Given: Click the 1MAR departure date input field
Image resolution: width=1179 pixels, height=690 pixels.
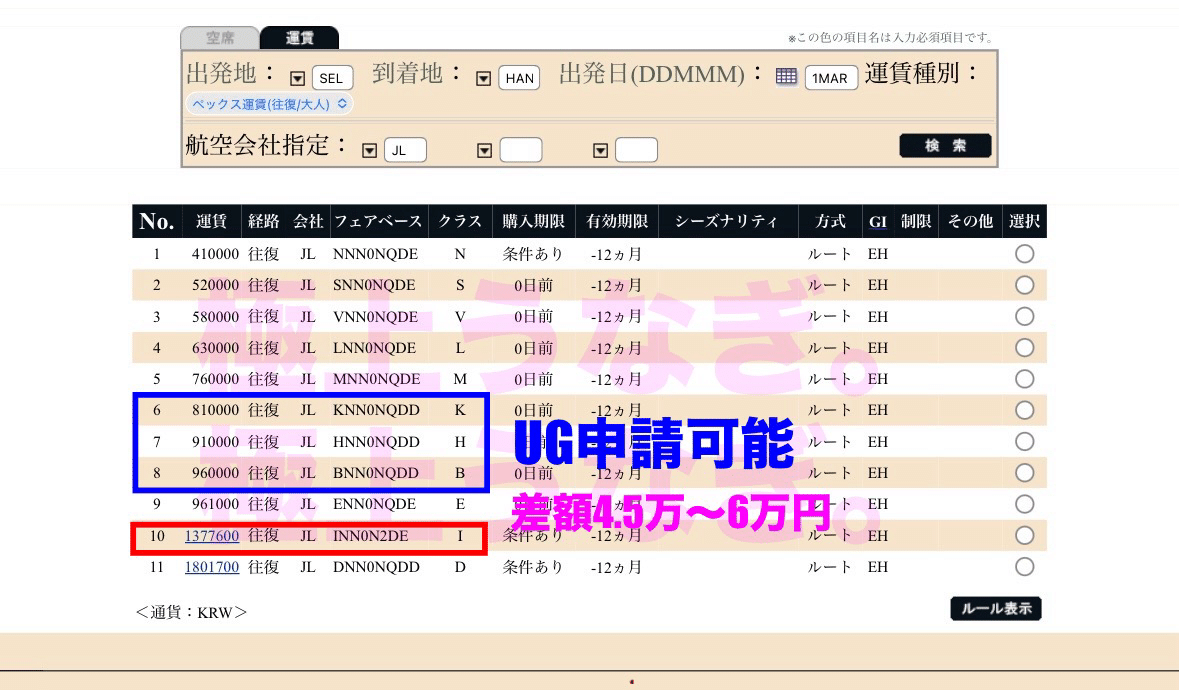Looking at the screenshot, I should click(831, 76).
